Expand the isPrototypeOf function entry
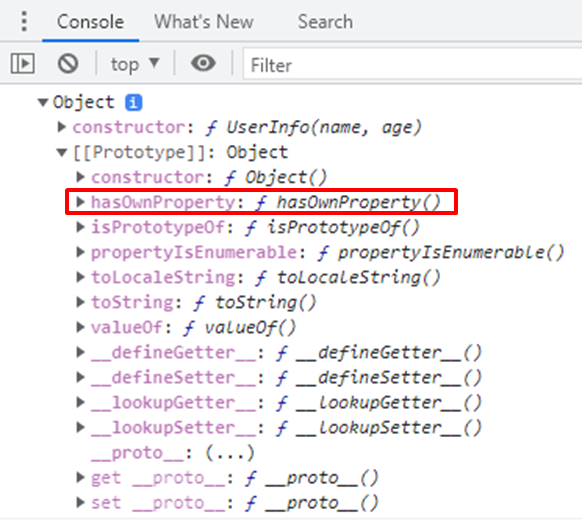This screenshot has height=521, width=582. click(80, 227)
